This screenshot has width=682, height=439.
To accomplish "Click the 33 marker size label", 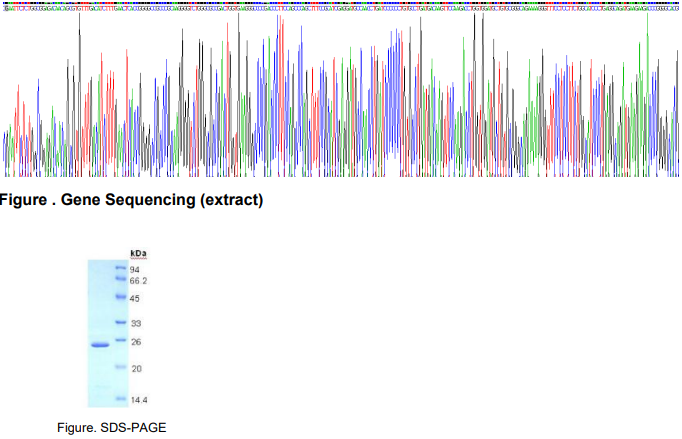I will tap(135, 323).
